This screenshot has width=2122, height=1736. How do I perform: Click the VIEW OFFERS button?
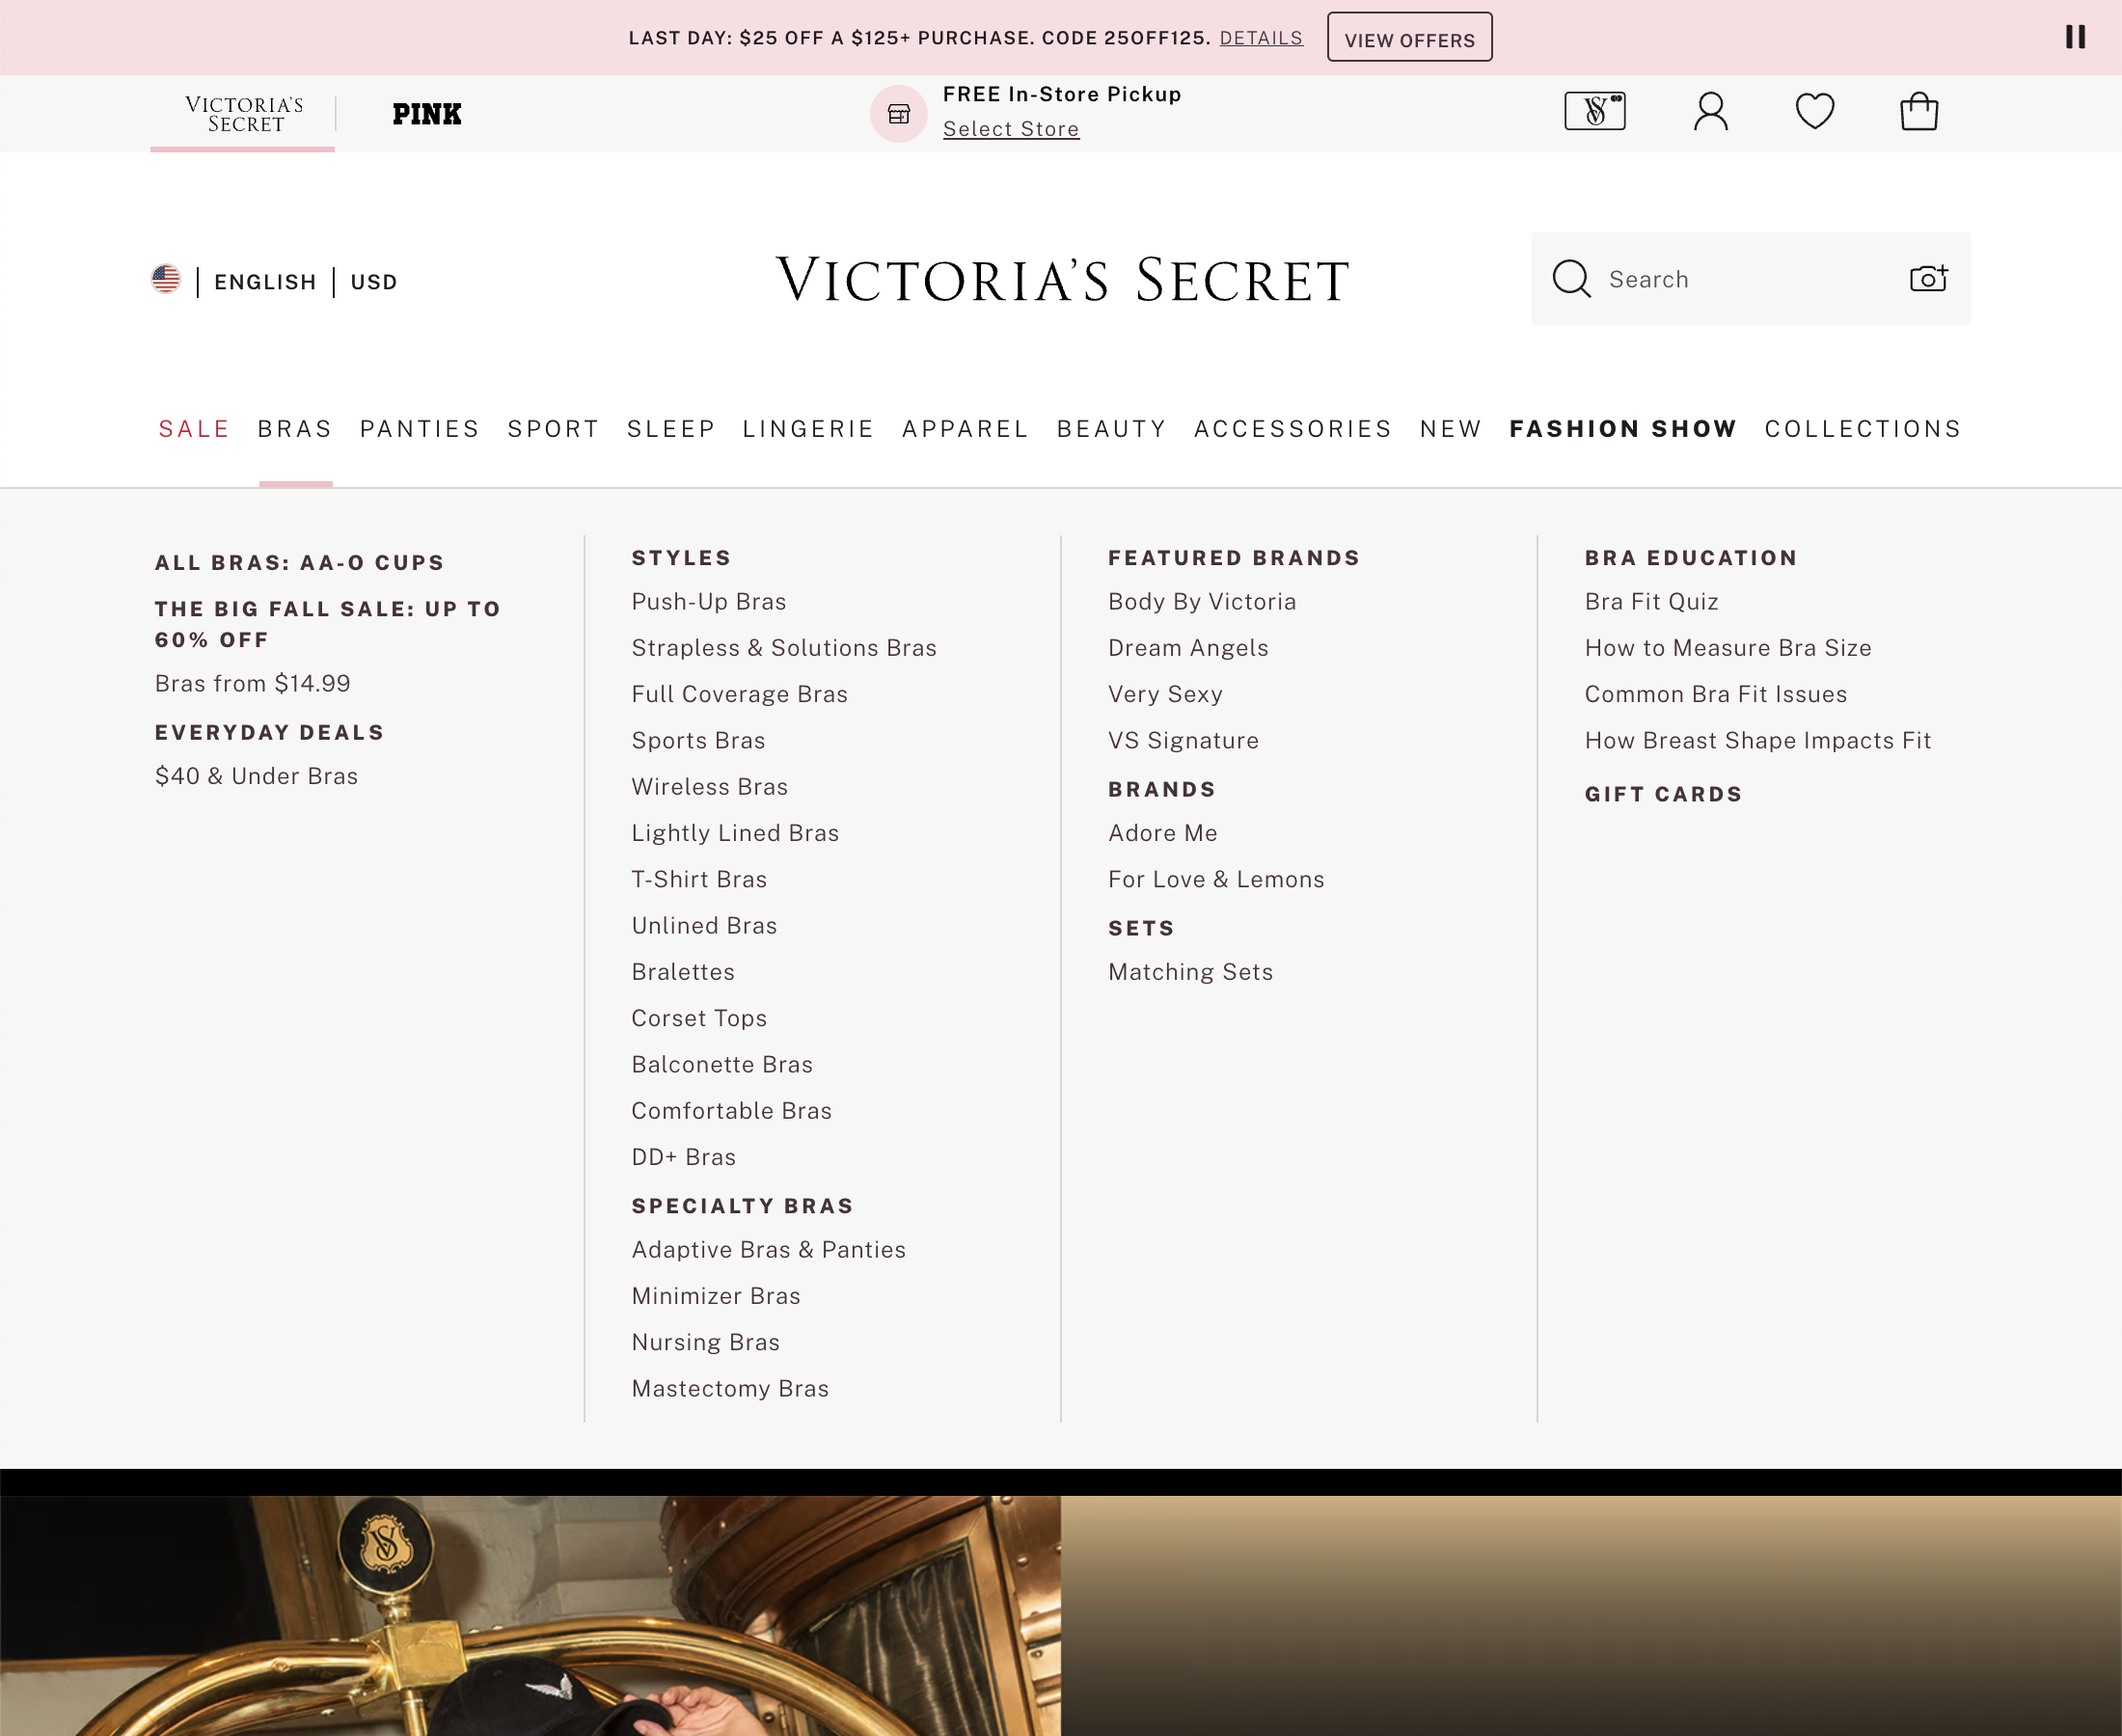coord(1409,38)
